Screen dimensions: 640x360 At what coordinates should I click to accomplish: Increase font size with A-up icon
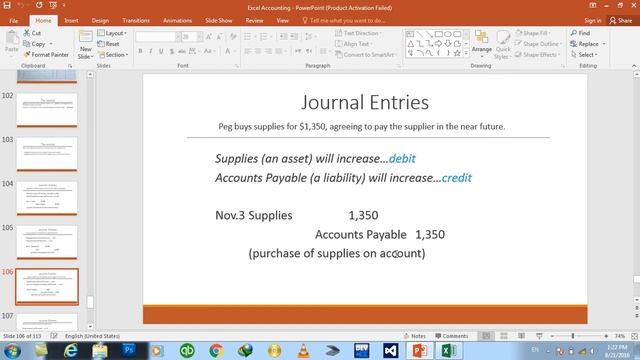(209, 37)
